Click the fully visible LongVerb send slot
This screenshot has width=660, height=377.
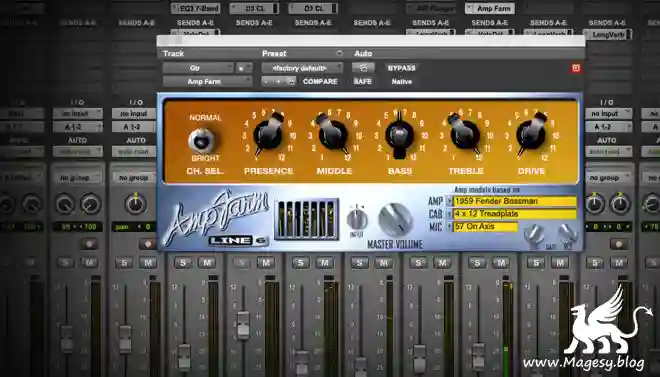click(x=607, y=35)
